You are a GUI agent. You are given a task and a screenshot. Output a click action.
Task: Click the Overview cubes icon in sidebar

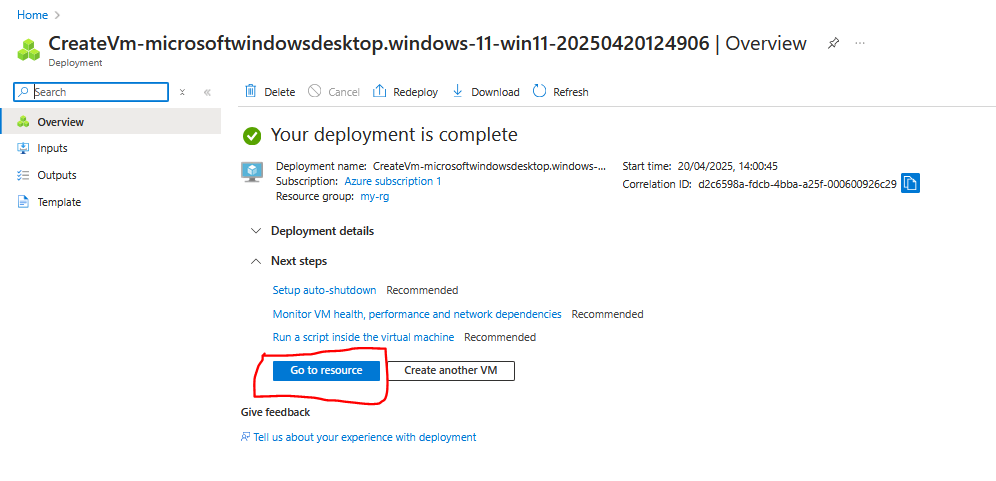(24, 122)
